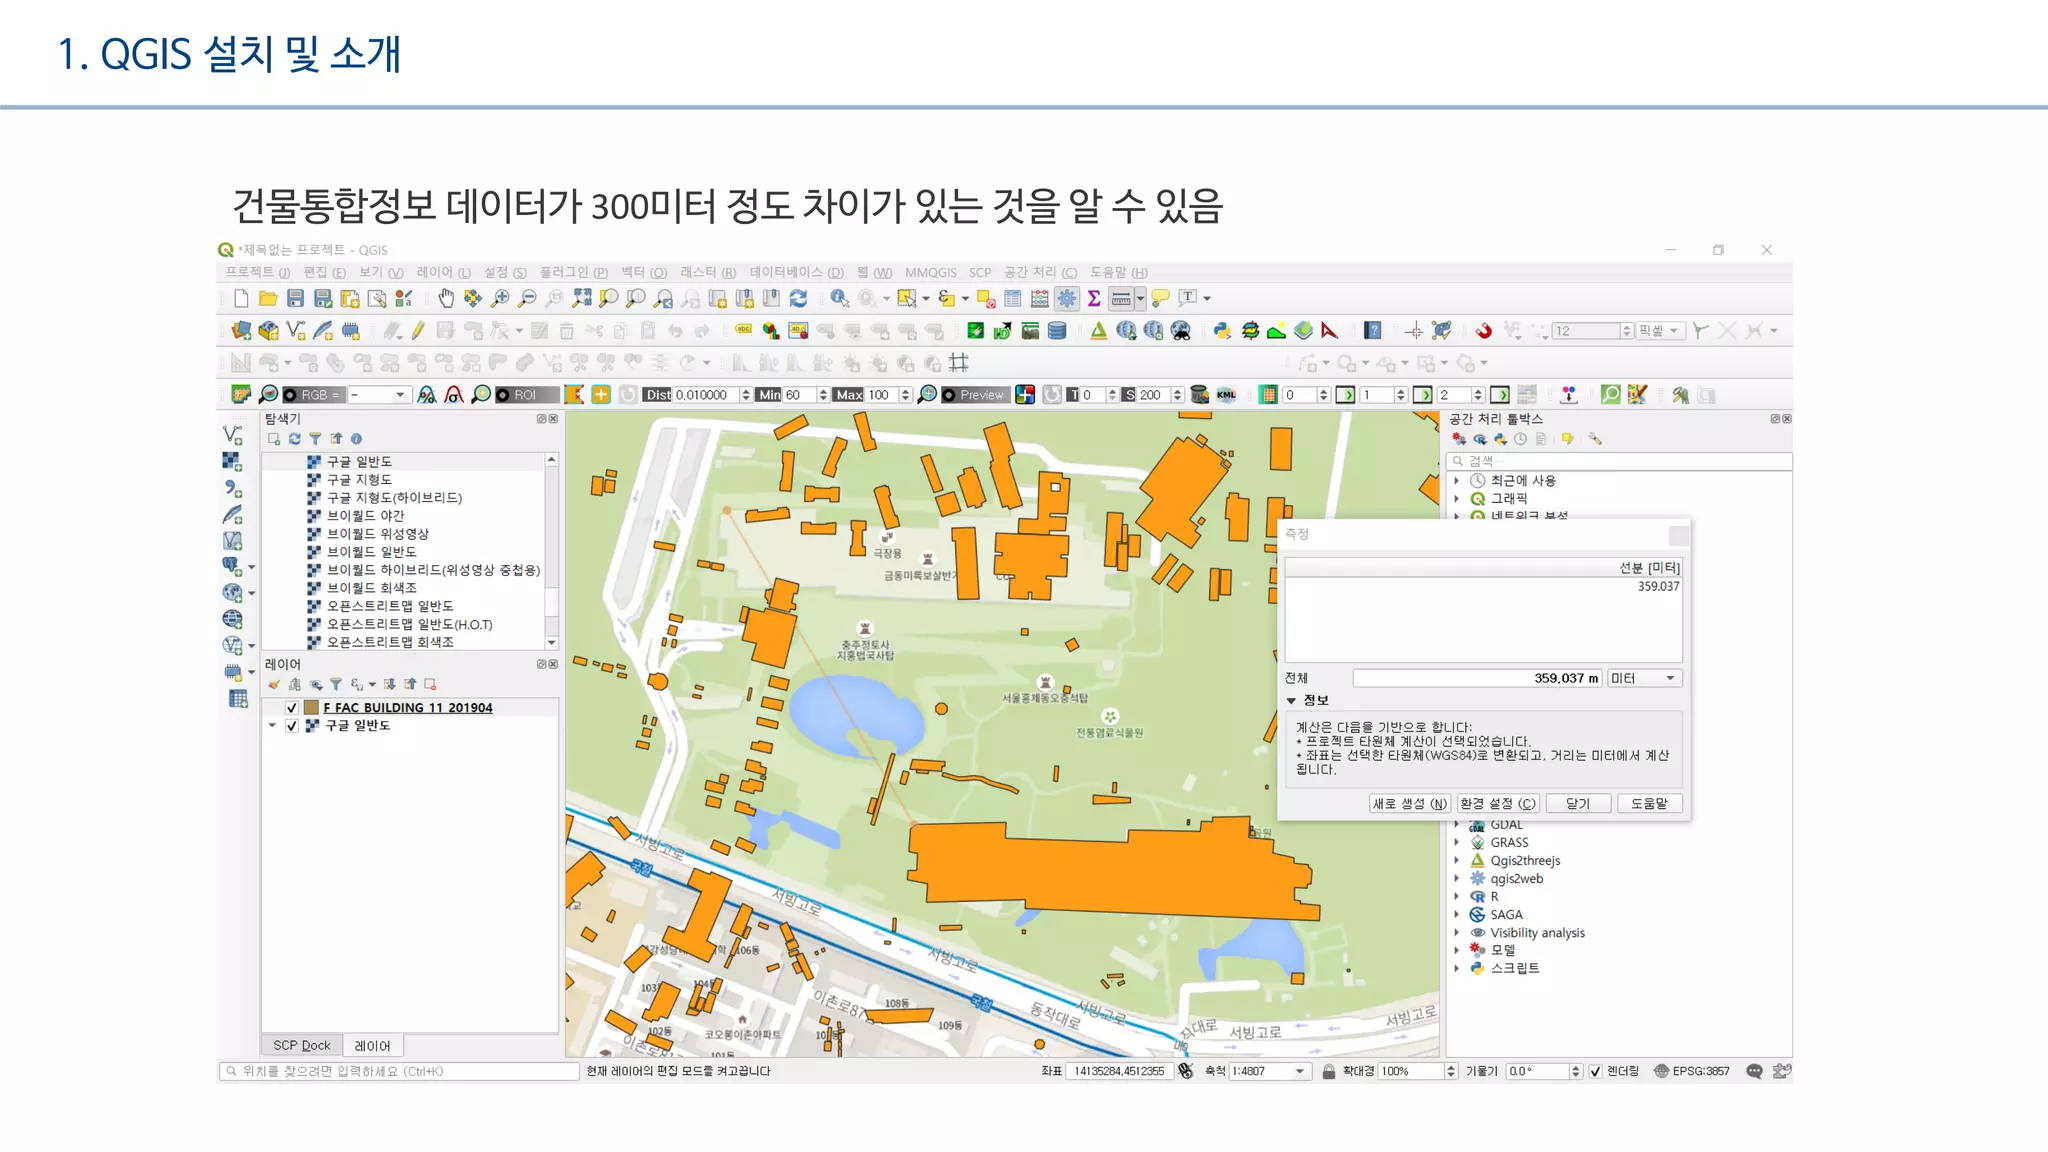Click the Refresh map icon
This screenshot has width=2048, height=1152.
tap(798, 298)
